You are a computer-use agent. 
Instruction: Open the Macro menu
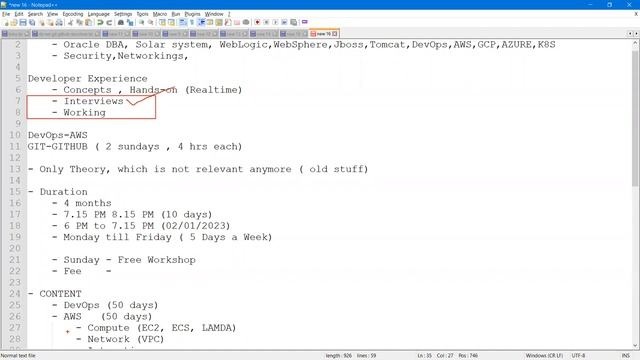pyautogui.click(x=160, y=14)
